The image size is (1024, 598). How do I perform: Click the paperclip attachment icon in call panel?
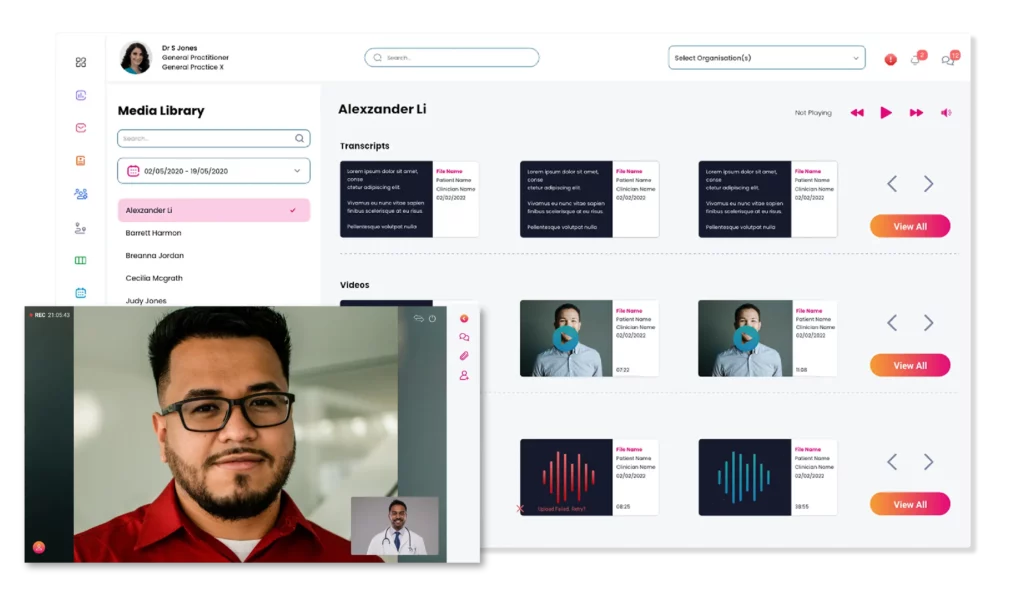(x=464, y=356)
